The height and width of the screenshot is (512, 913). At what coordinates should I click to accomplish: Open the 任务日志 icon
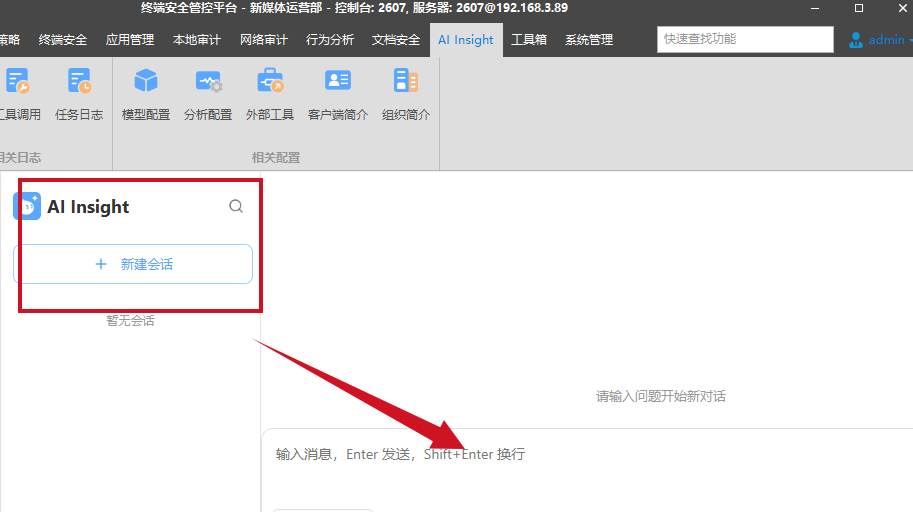[79, 81]
